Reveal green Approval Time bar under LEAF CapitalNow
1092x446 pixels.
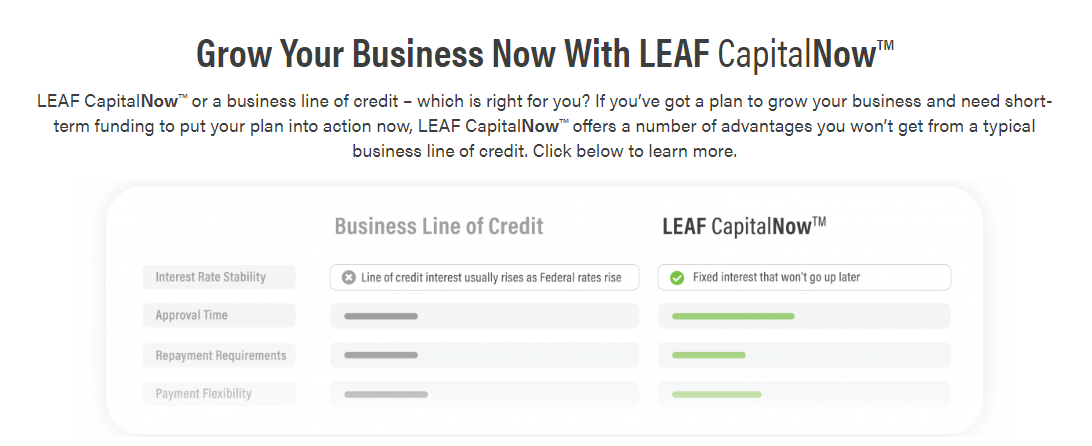tap(733, 316)
